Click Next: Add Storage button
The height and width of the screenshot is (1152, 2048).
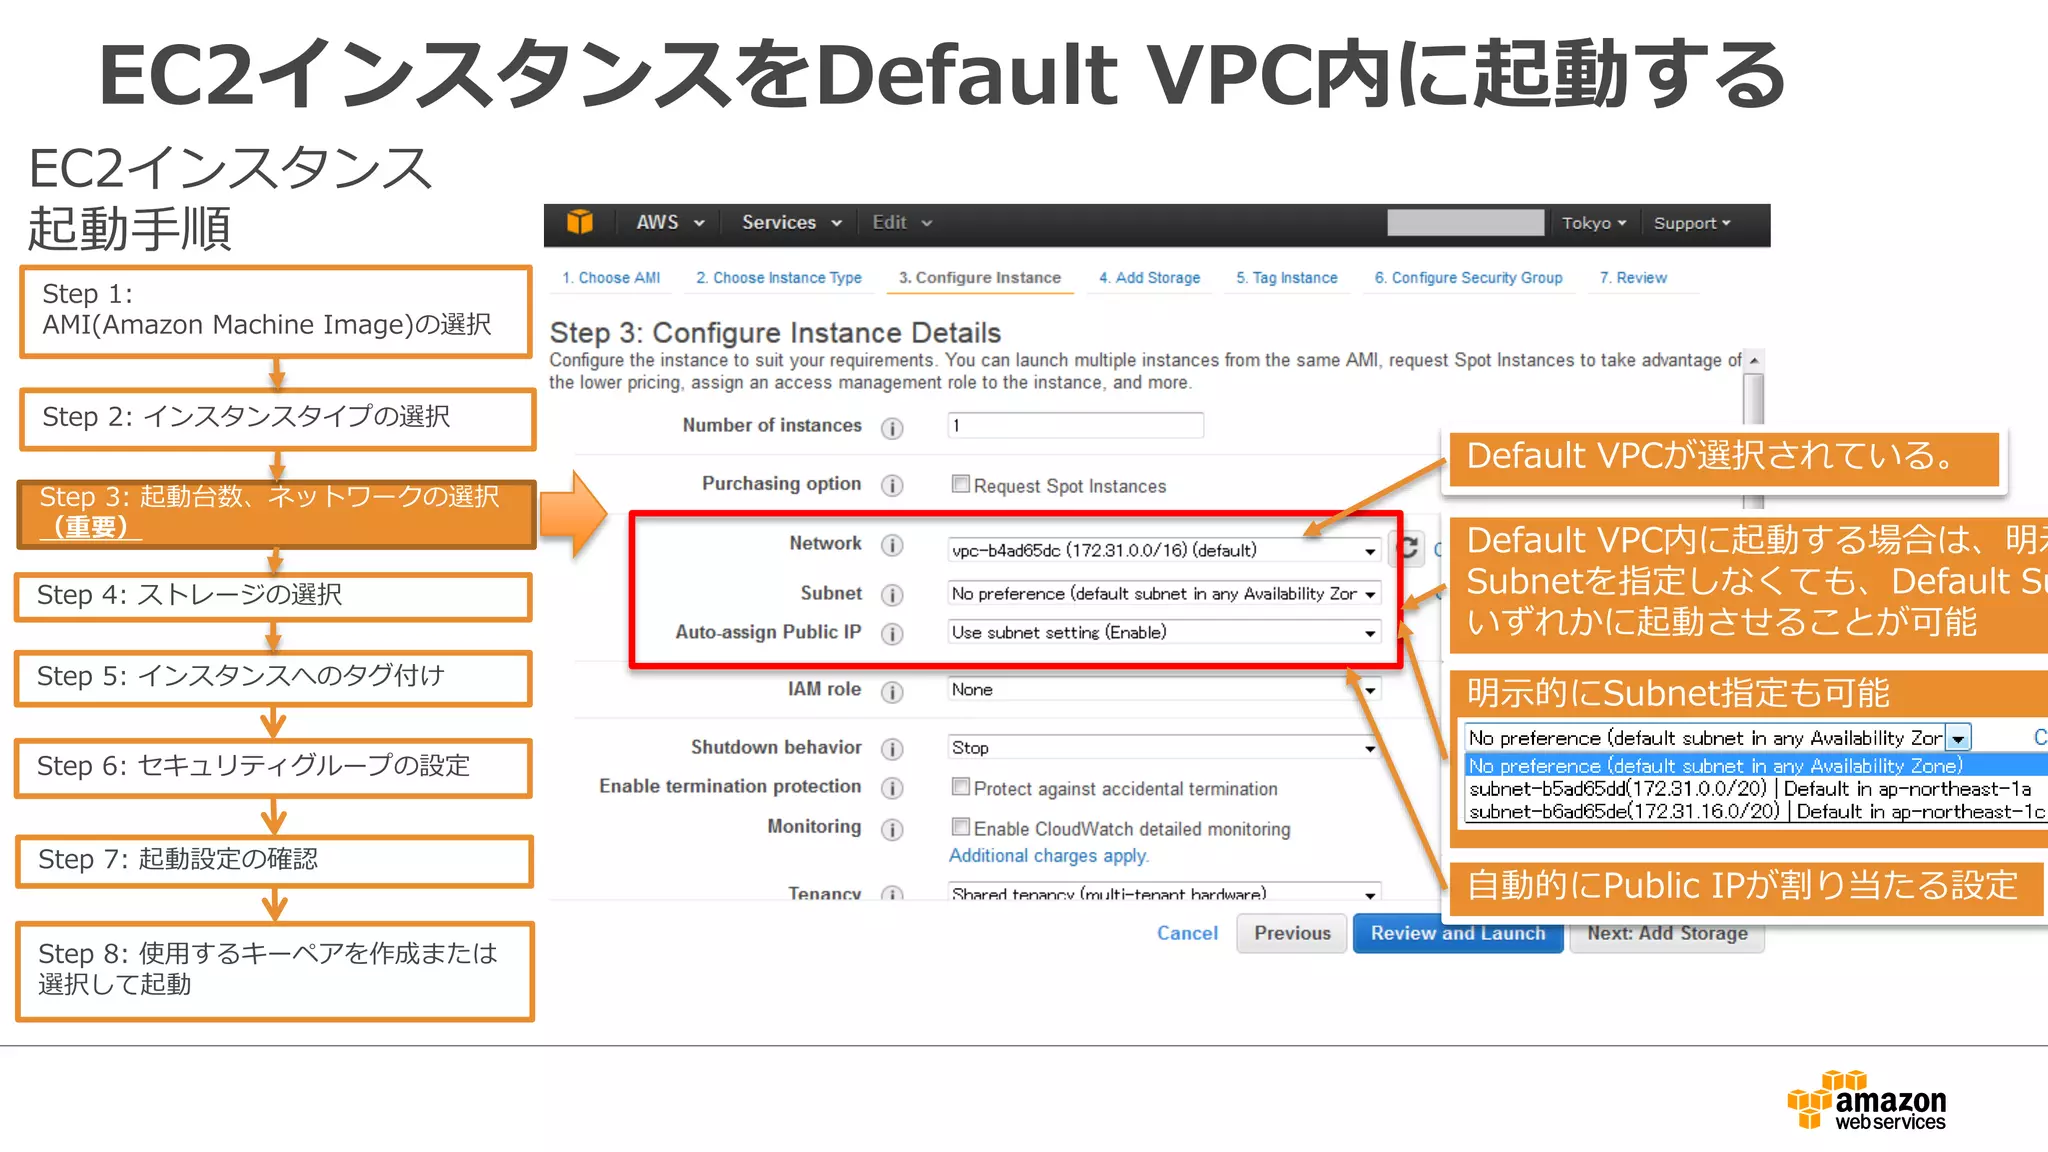tap(1667, 933)
